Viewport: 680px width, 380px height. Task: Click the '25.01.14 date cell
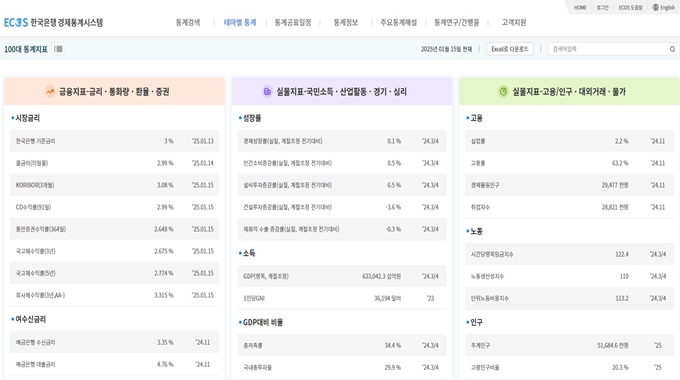[203, 163]
